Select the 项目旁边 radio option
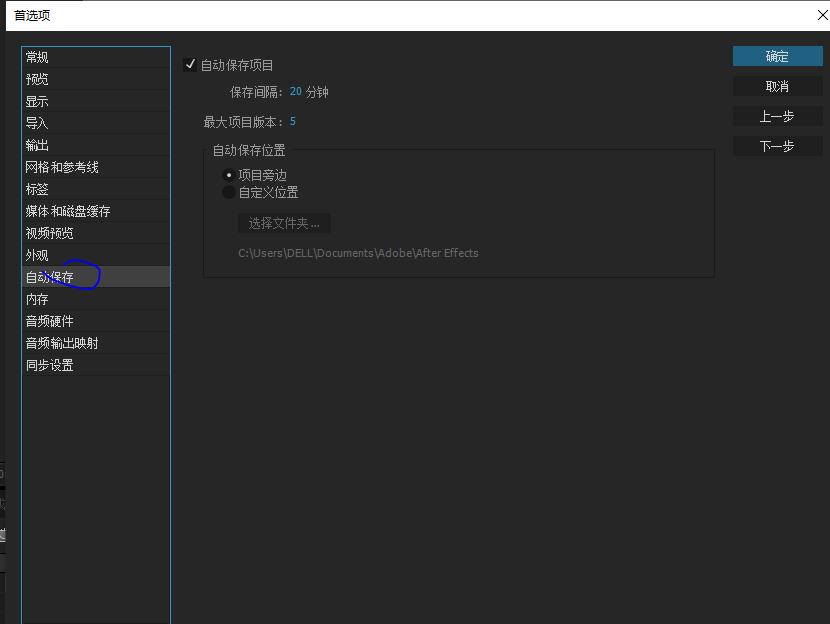This screenshot has height=624, width=830. [x=229, y=175]
